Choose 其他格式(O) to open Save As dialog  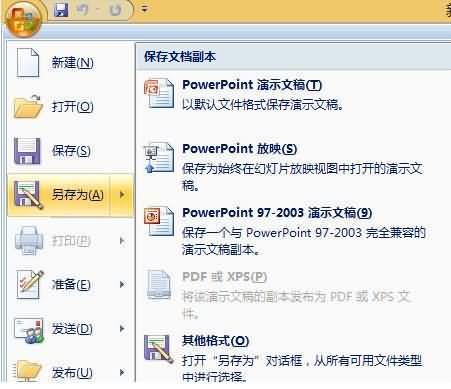[x=215, y=341]
